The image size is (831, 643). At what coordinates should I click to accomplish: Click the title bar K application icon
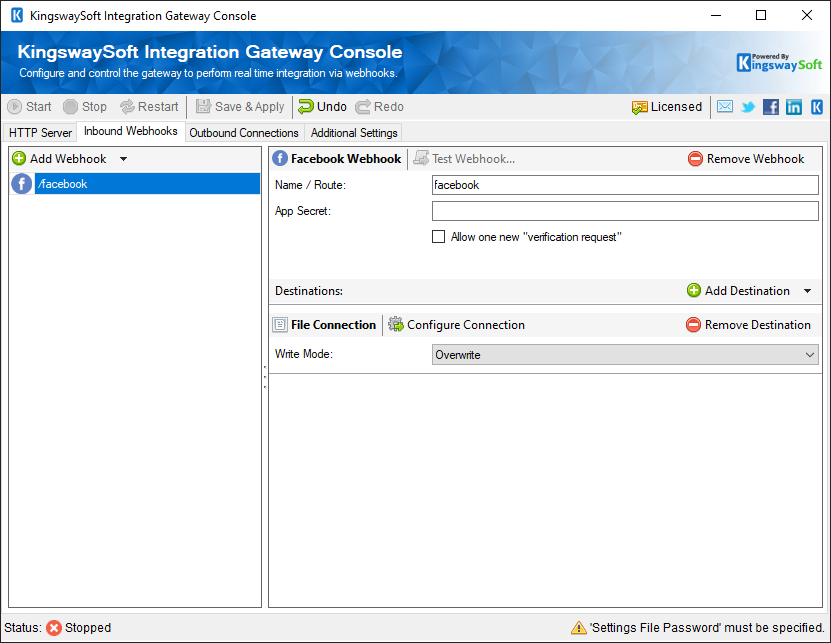(x=17, y=15)
